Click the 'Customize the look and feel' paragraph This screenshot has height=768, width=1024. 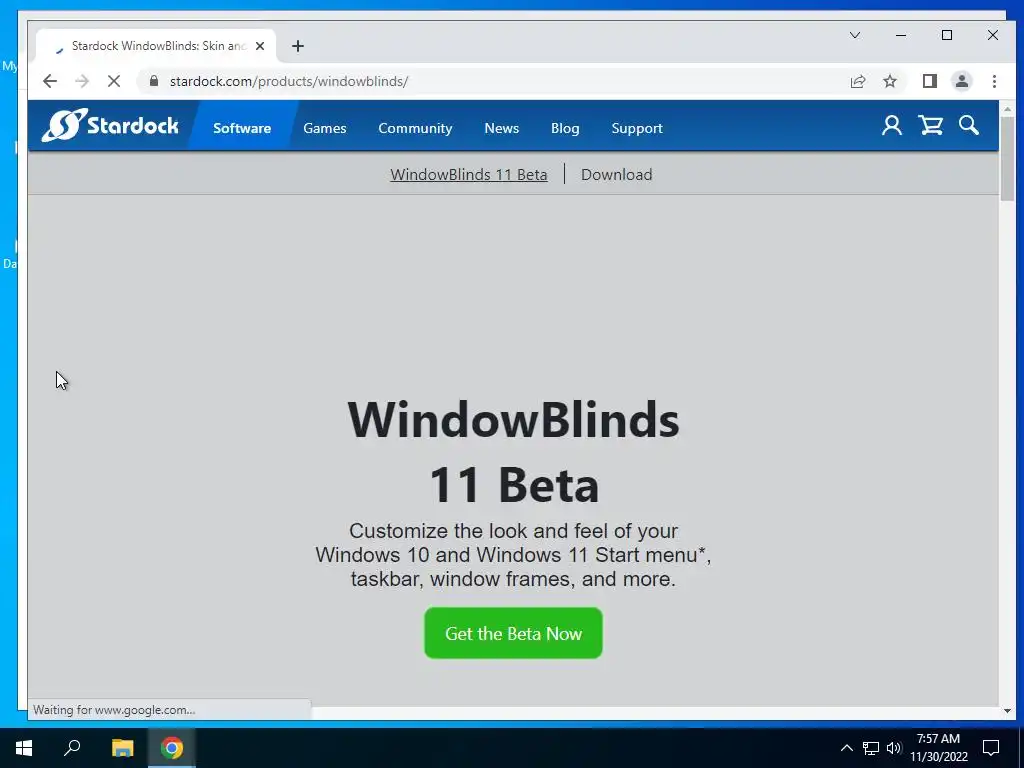[x=513, y=554]
